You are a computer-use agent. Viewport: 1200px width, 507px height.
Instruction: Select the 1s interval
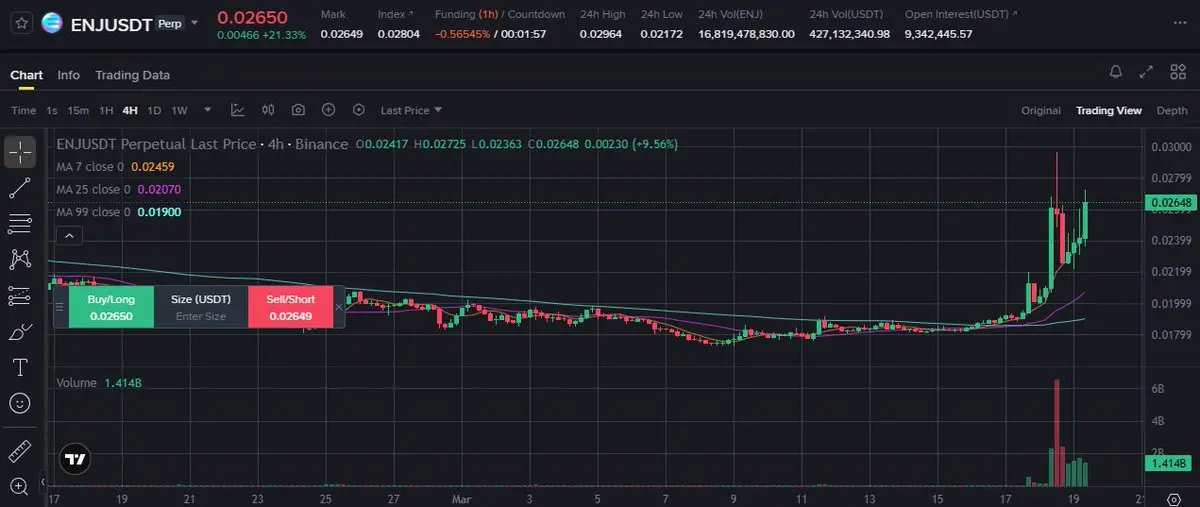tap(52, 110)
